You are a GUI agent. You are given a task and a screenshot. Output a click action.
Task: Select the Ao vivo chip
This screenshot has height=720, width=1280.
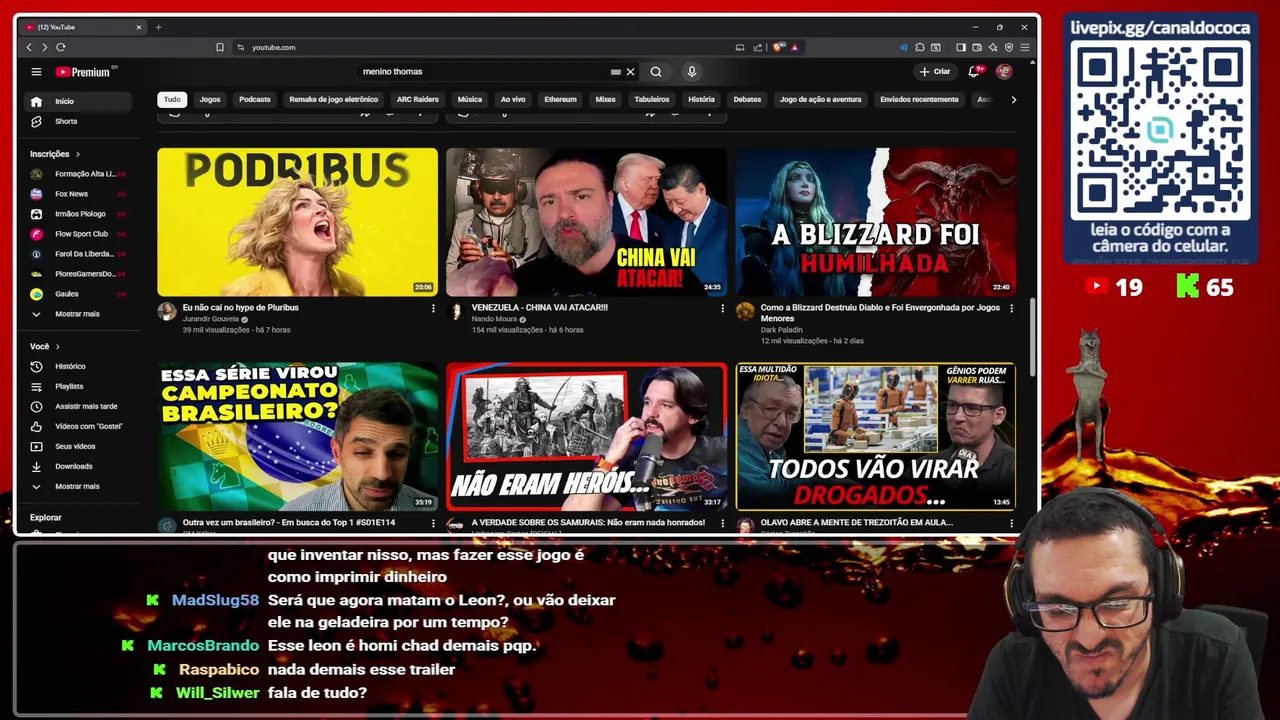[513, 99]
